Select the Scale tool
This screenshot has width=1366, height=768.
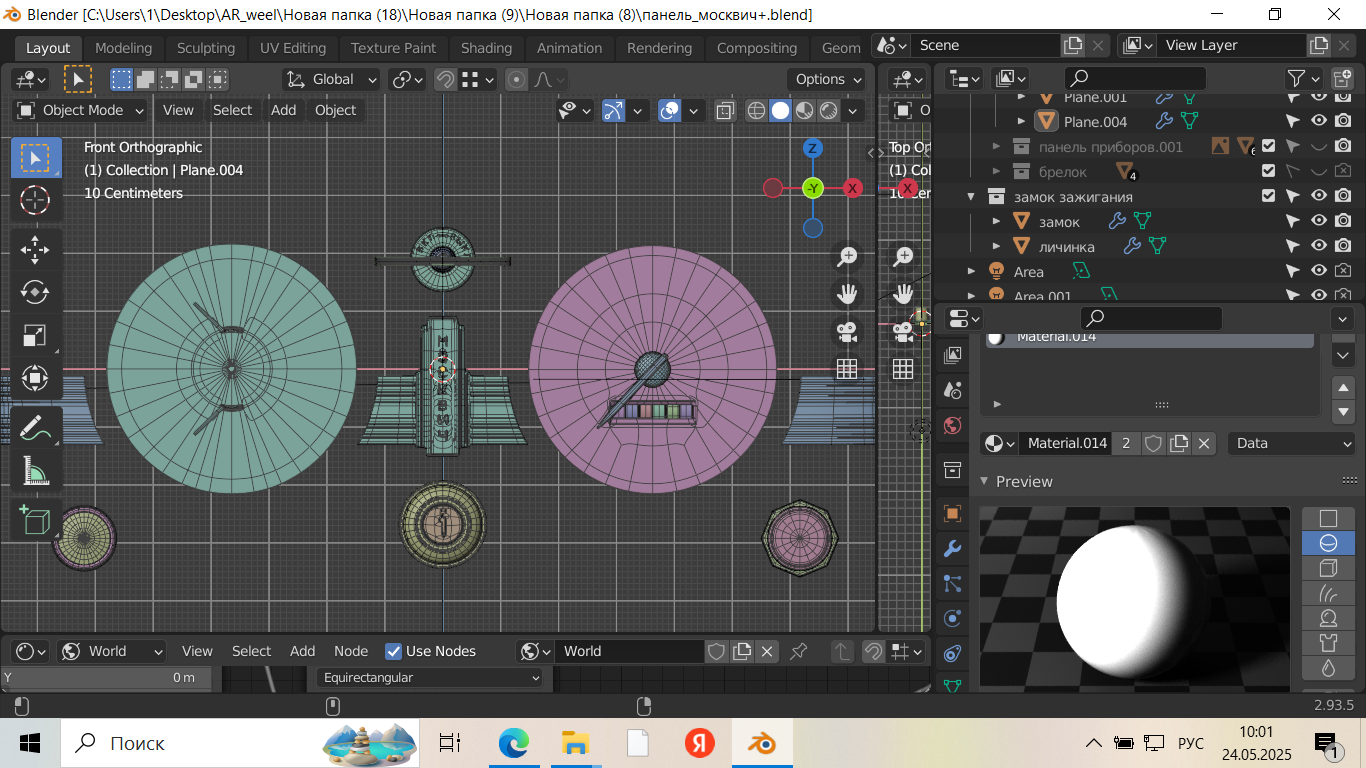pyautogui.click(x=35, y=335)
